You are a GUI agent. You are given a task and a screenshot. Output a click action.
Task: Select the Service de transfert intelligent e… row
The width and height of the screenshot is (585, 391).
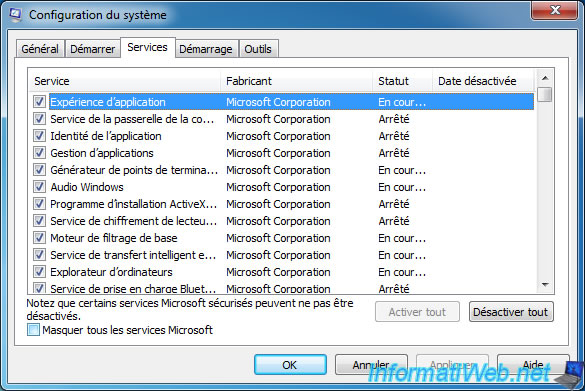[284, 255]
